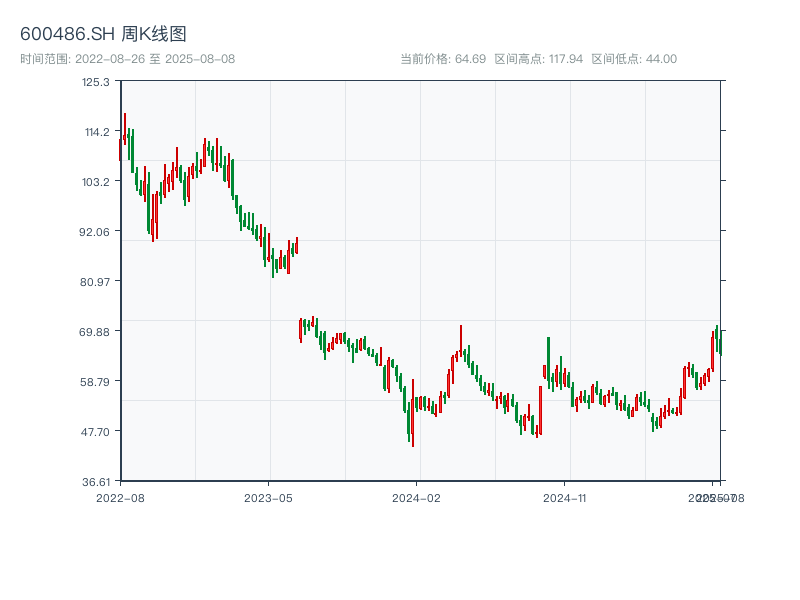Click the 69.88 y-axis price label

96,332
